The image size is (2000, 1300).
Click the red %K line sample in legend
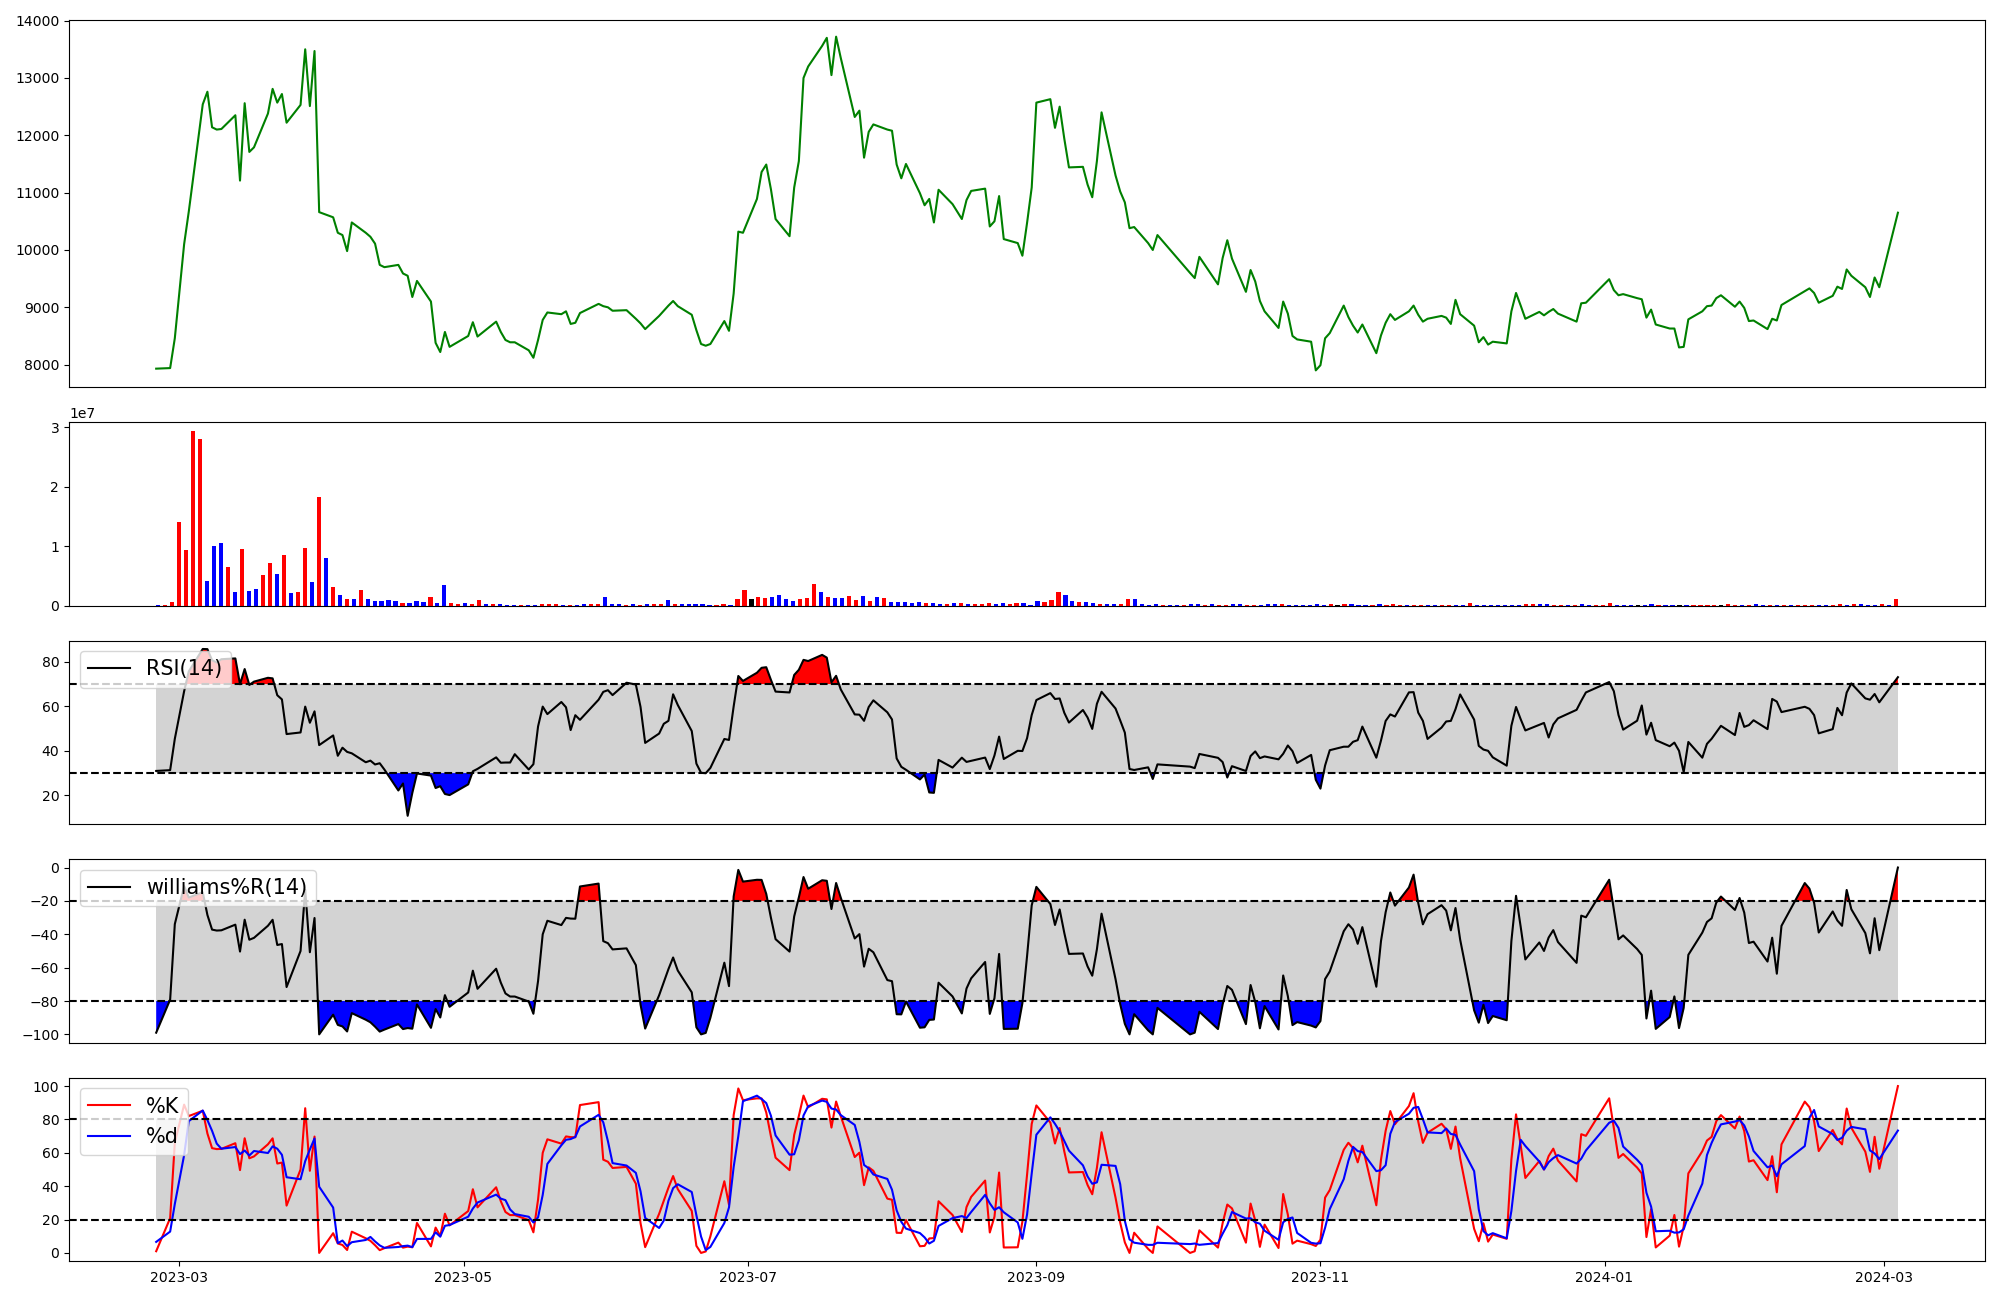coord(110,1106)
